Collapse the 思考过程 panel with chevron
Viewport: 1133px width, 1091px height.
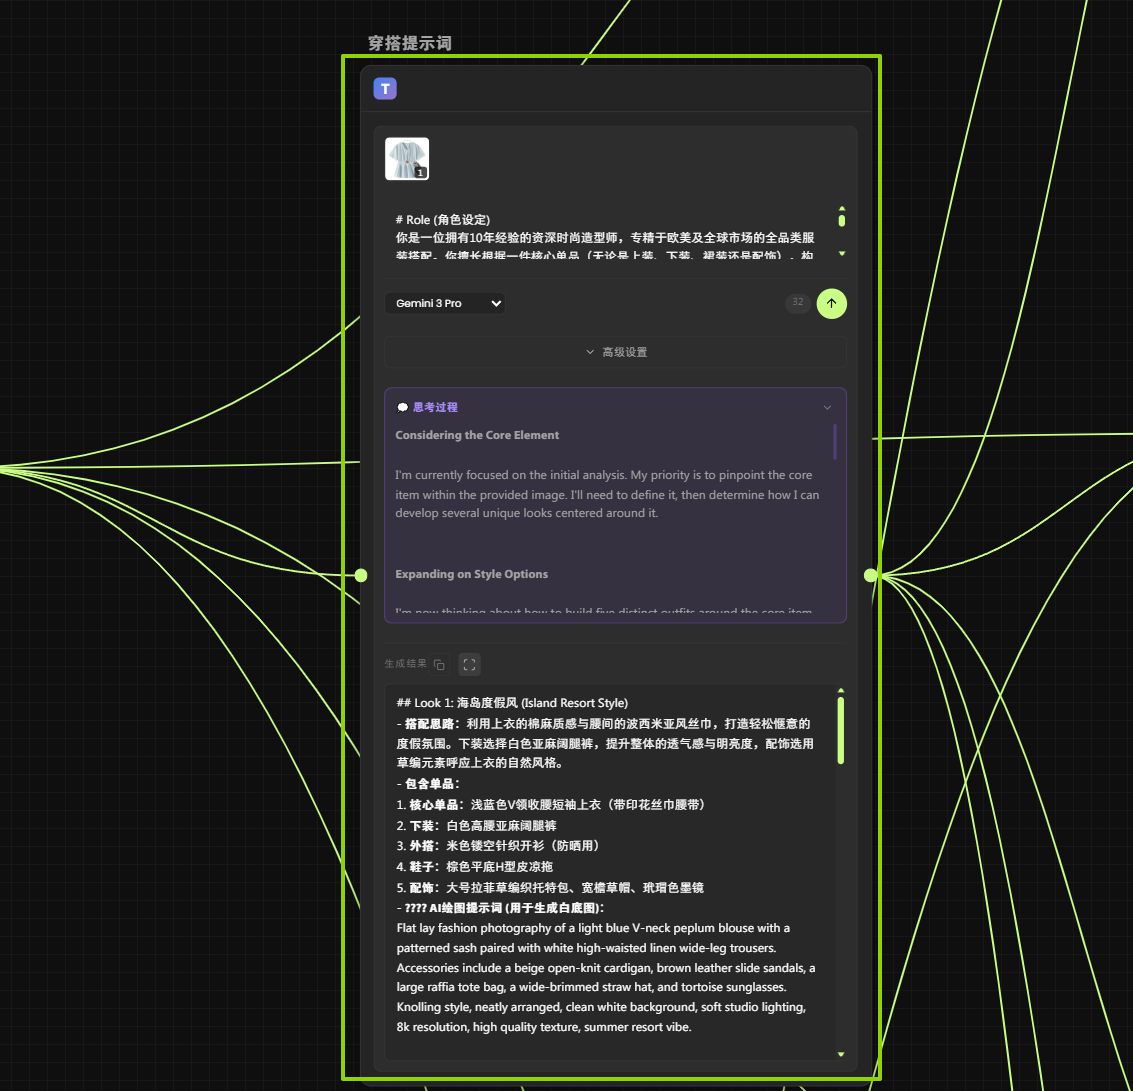[x=827, y=408]
